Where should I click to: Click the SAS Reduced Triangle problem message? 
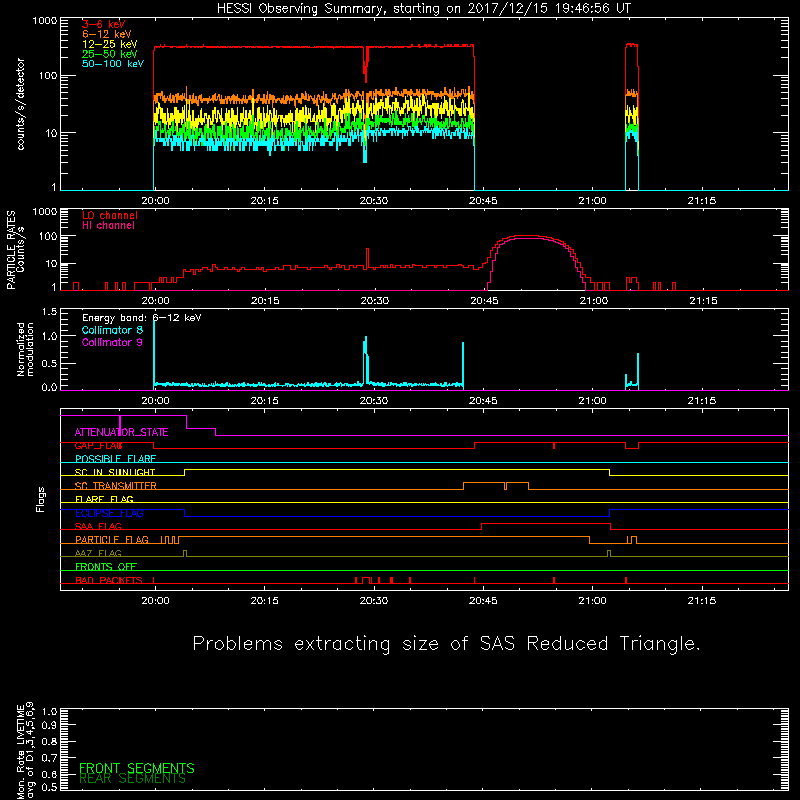click(446, 644)
